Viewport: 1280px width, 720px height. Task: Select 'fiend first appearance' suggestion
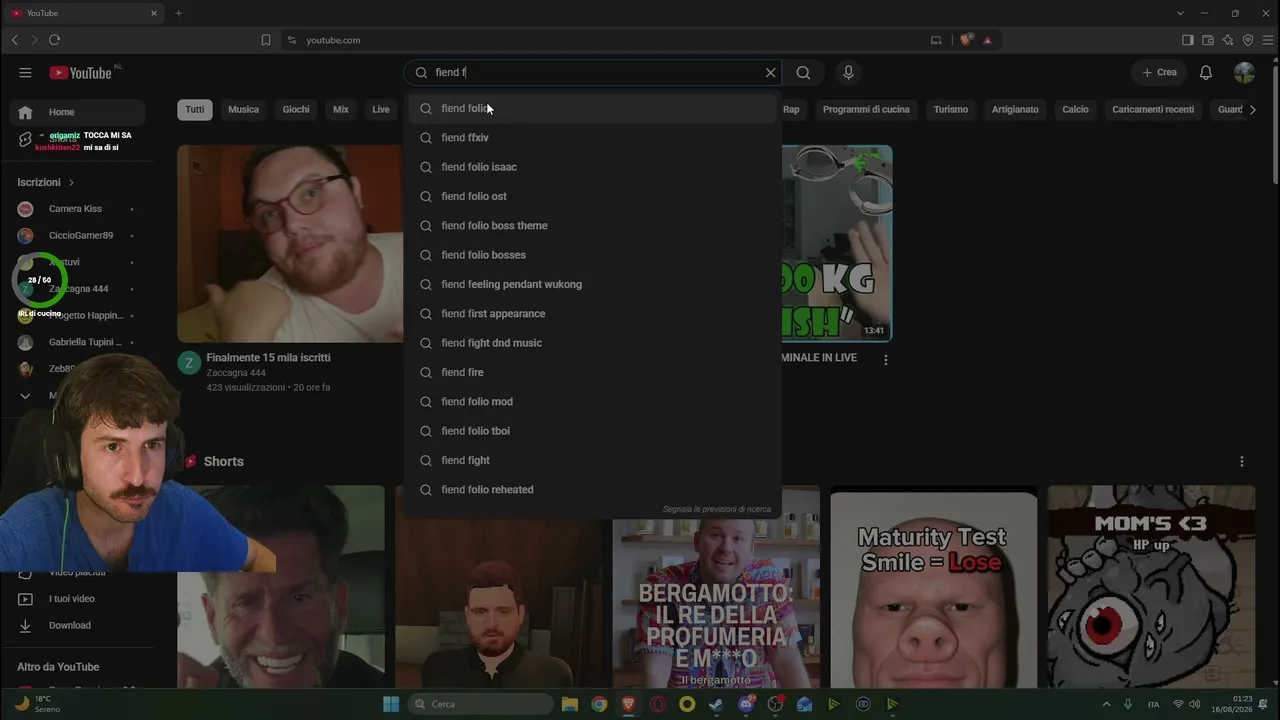pos(592,314)
